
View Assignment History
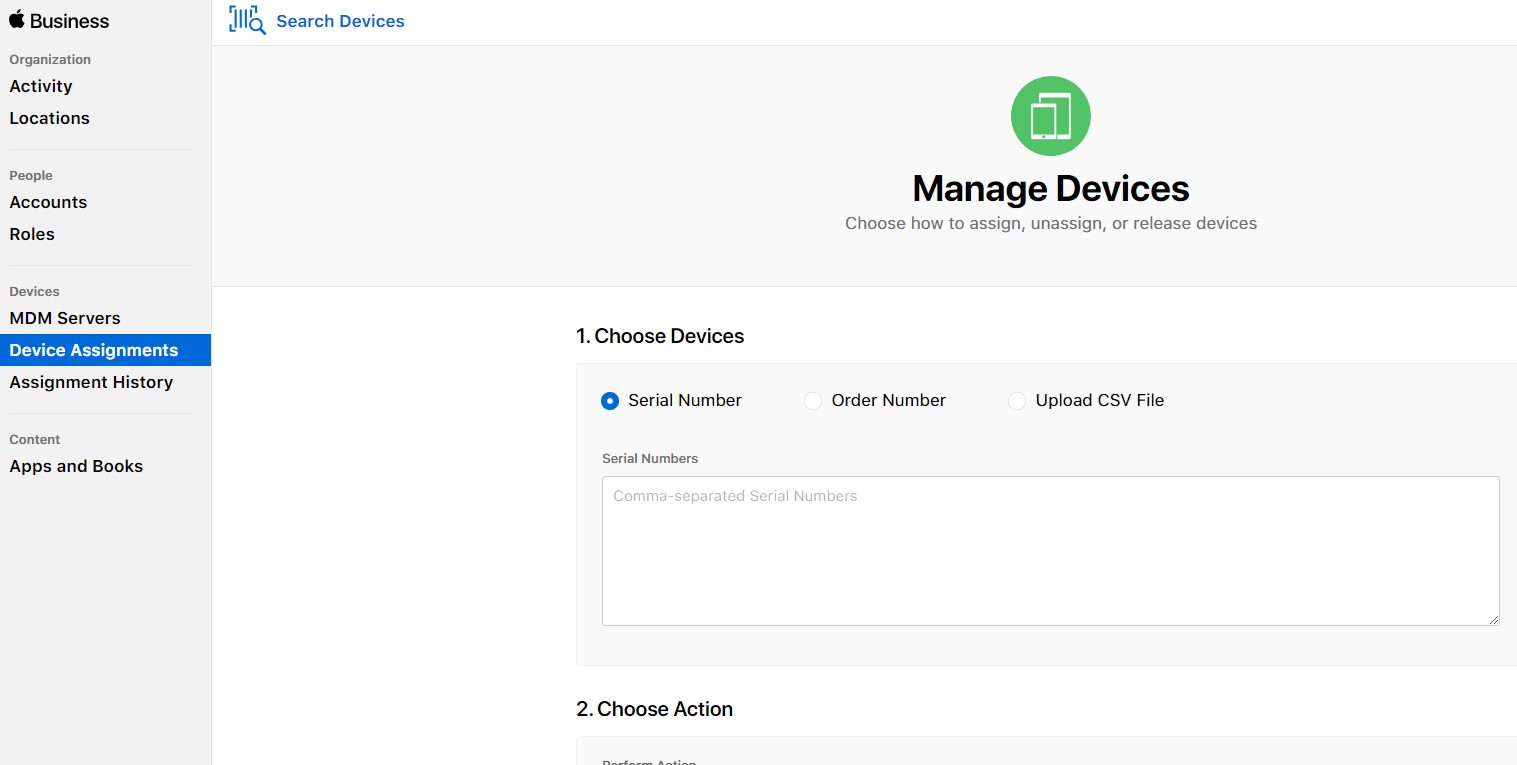point(91,382)
